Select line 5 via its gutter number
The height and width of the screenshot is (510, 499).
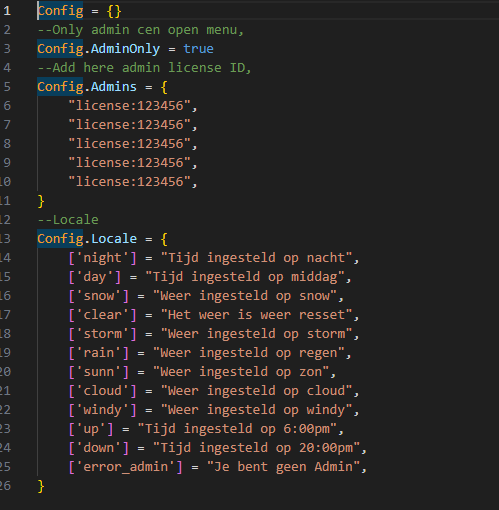tap(7, 87)
